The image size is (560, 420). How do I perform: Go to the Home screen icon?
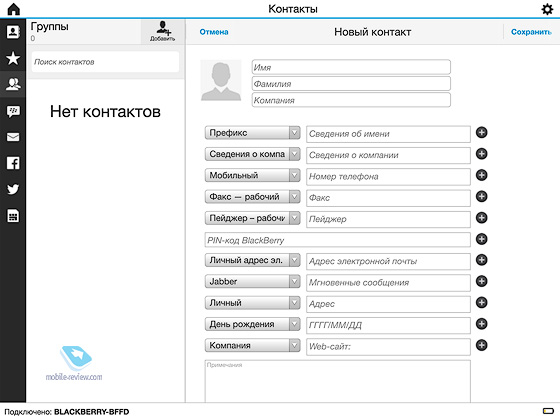[14, 9]
